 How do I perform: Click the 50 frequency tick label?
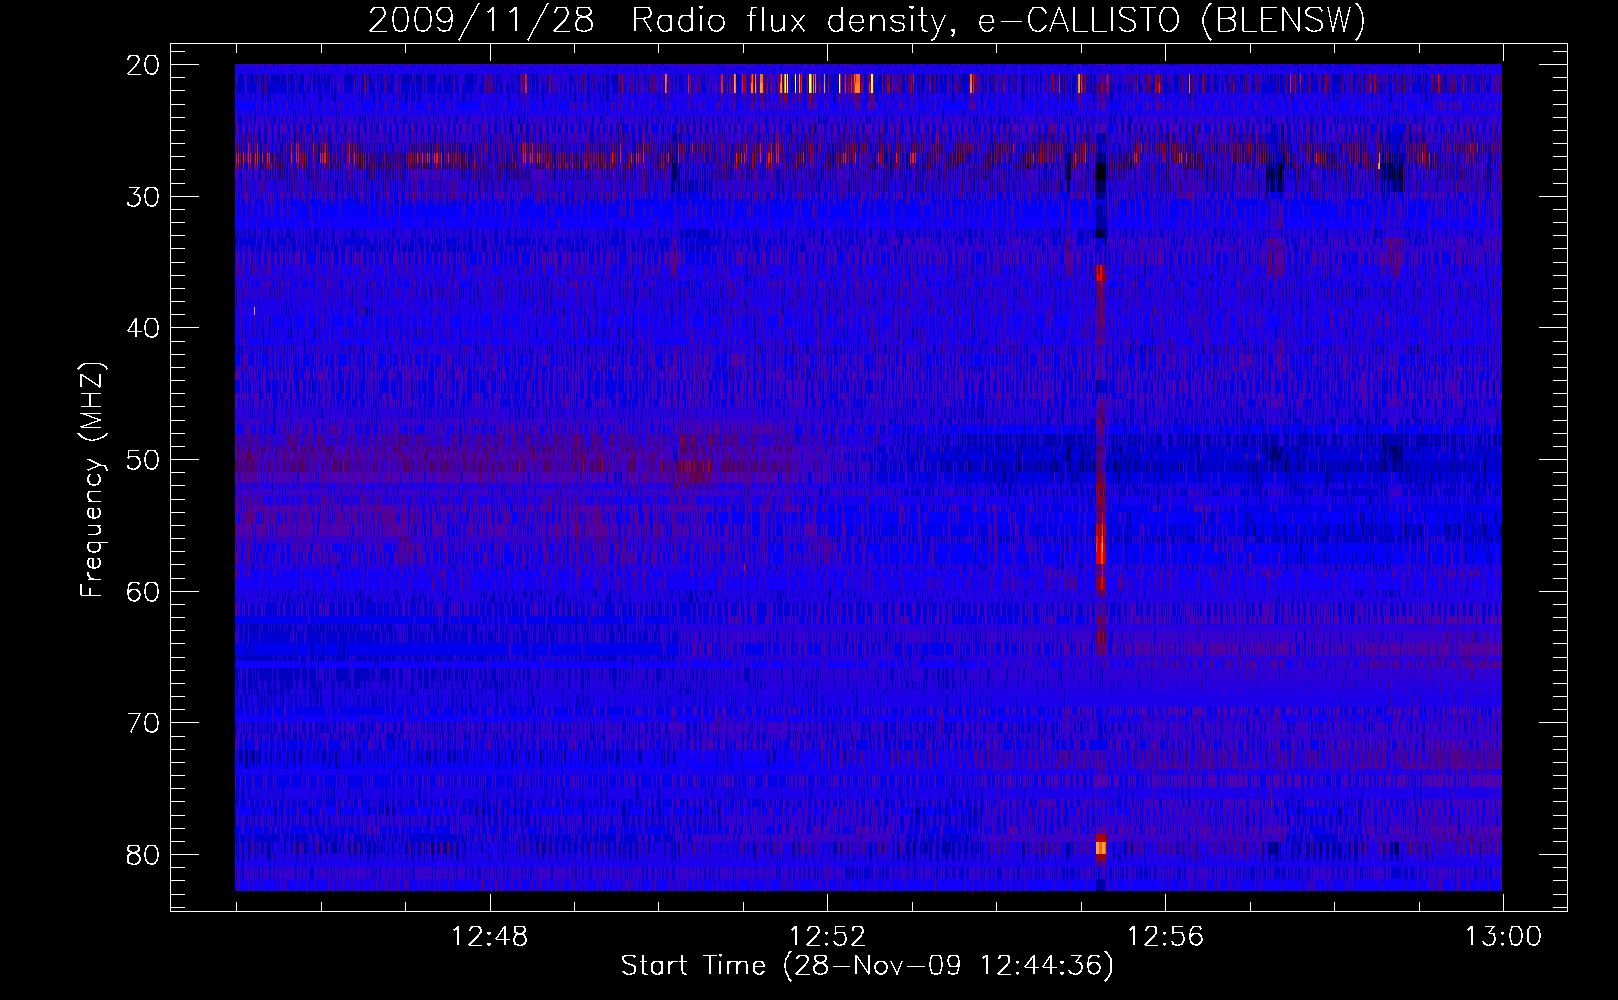(x=144, y=460)
